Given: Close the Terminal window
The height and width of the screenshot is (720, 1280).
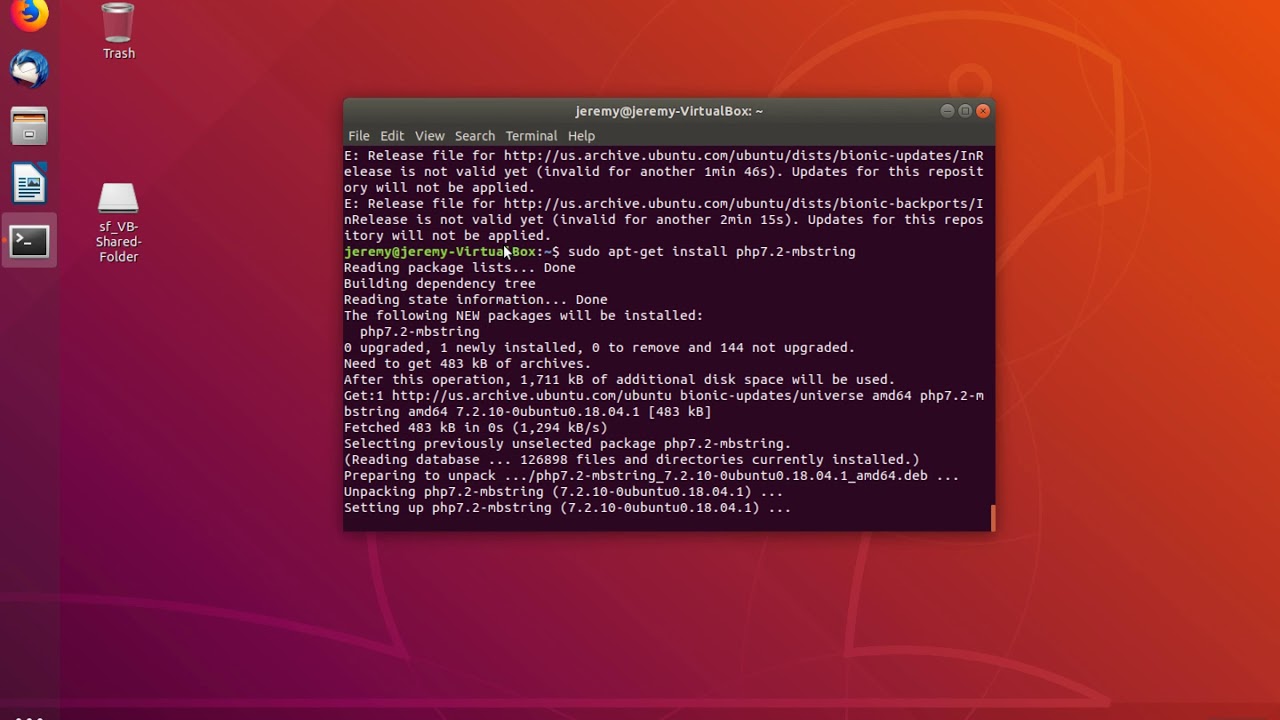Looking at the screenshot, I should pos(983,111).
